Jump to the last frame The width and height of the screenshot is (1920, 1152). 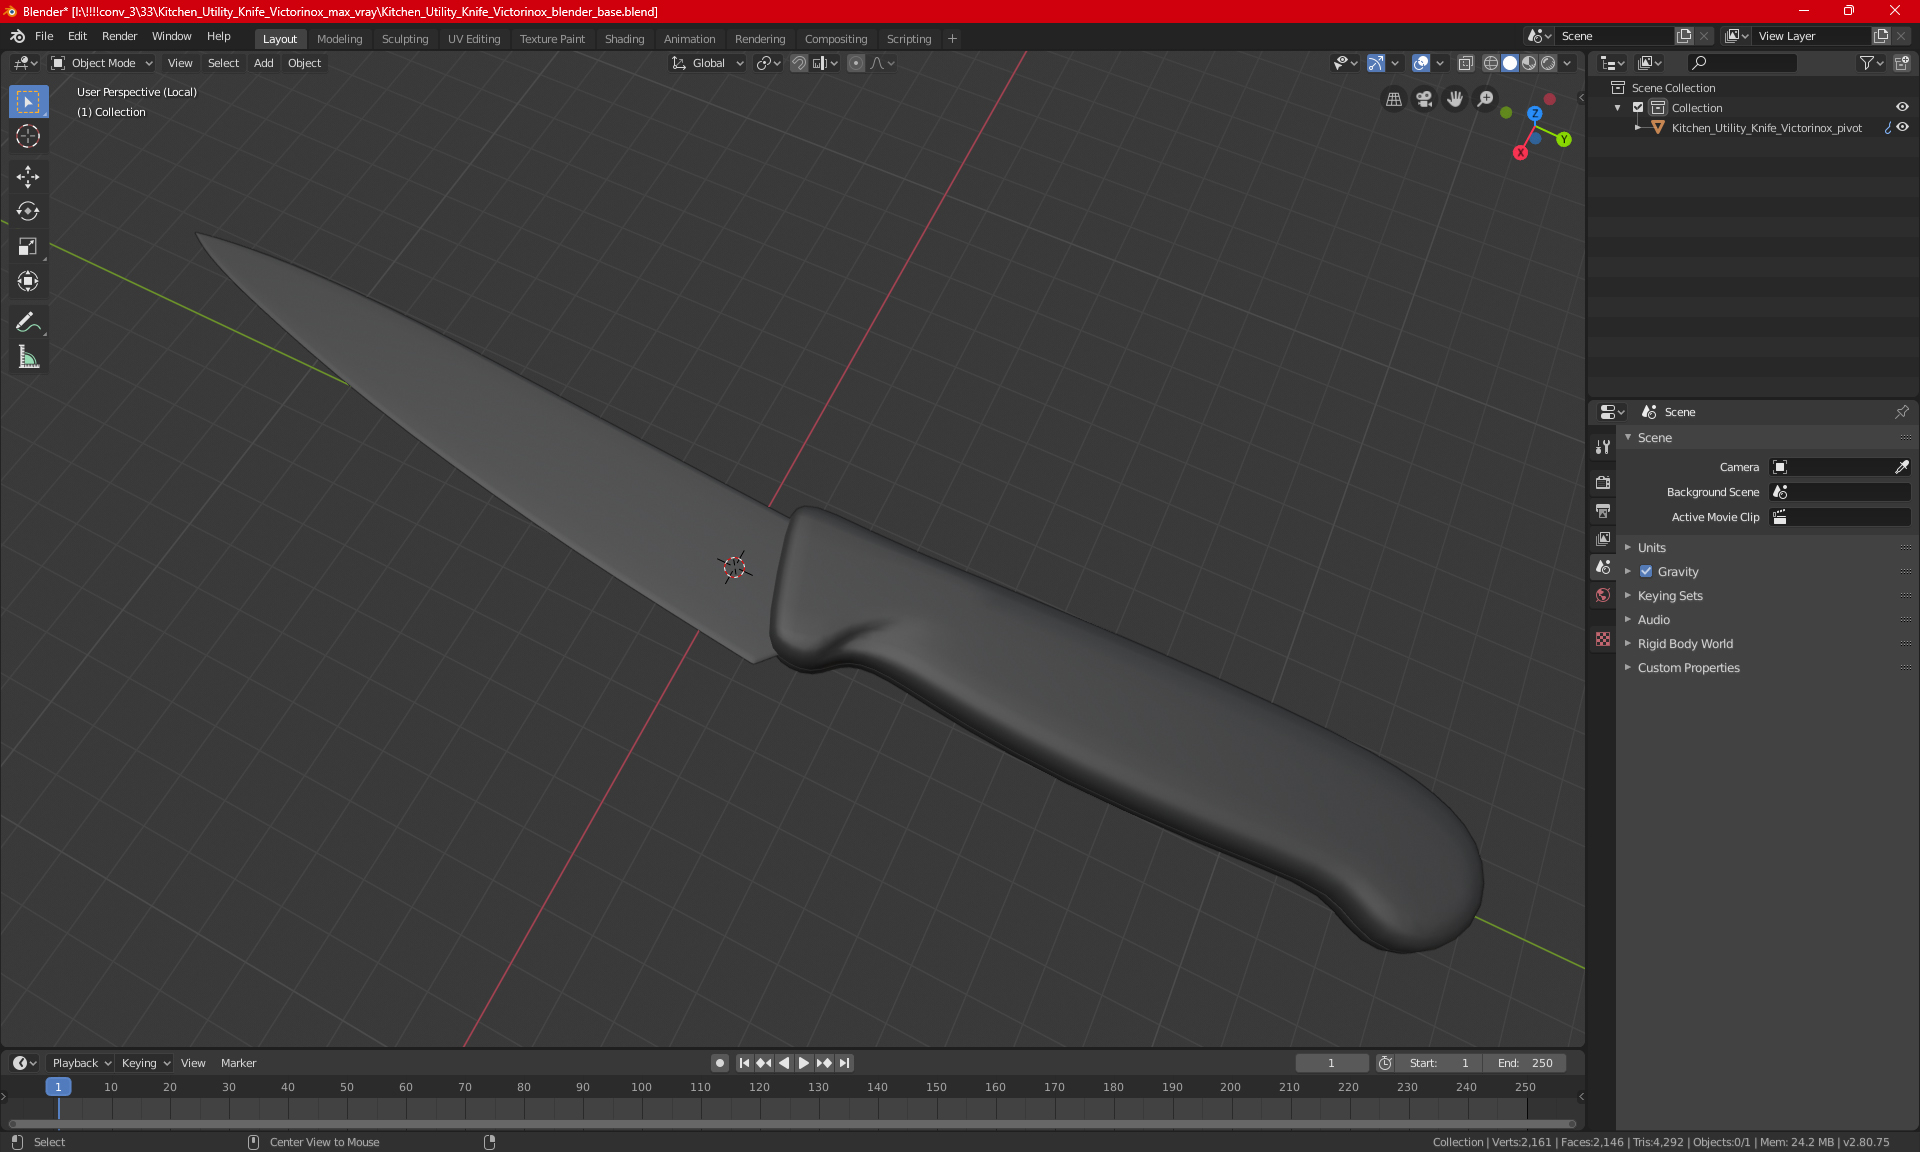coord(844,1063)
